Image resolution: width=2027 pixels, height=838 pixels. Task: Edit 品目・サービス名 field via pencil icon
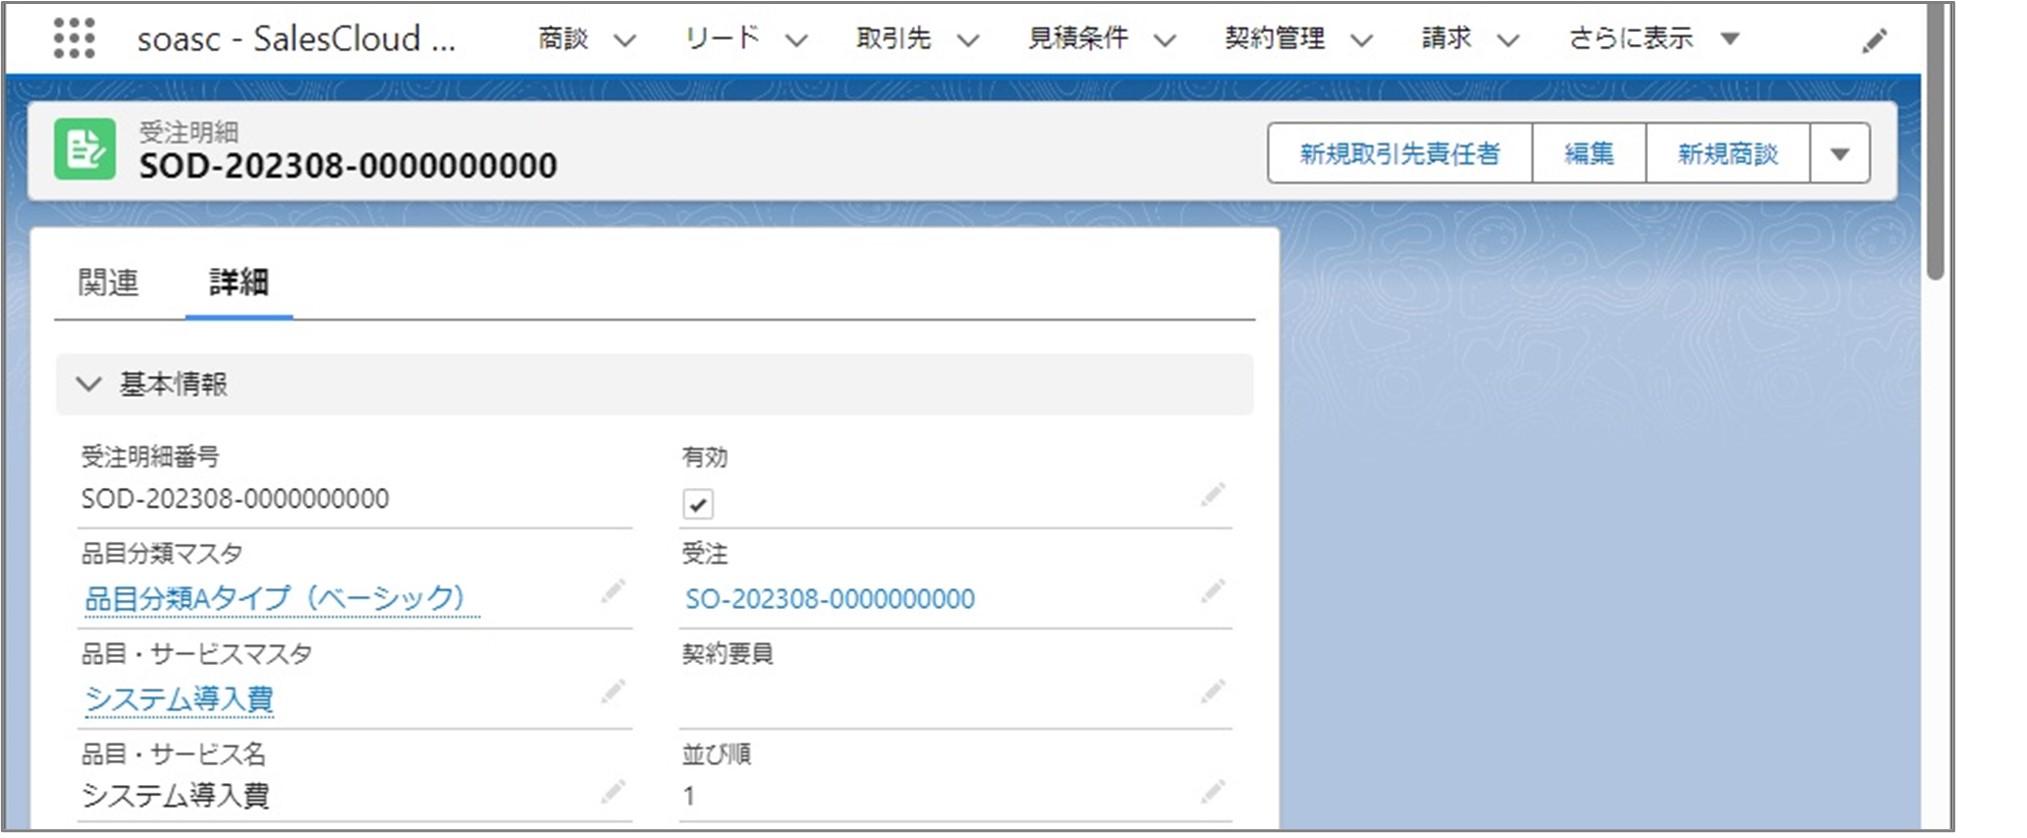click(x=613, y=792)
